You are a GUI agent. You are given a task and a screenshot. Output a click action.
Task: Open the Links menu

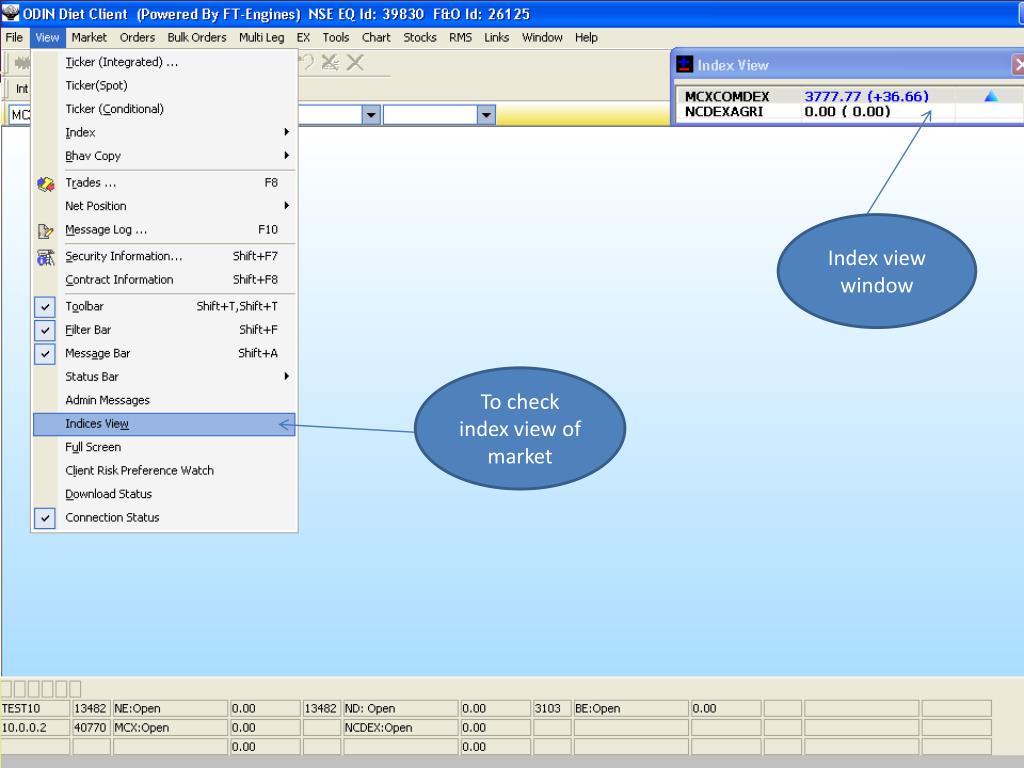click(496, 37)
